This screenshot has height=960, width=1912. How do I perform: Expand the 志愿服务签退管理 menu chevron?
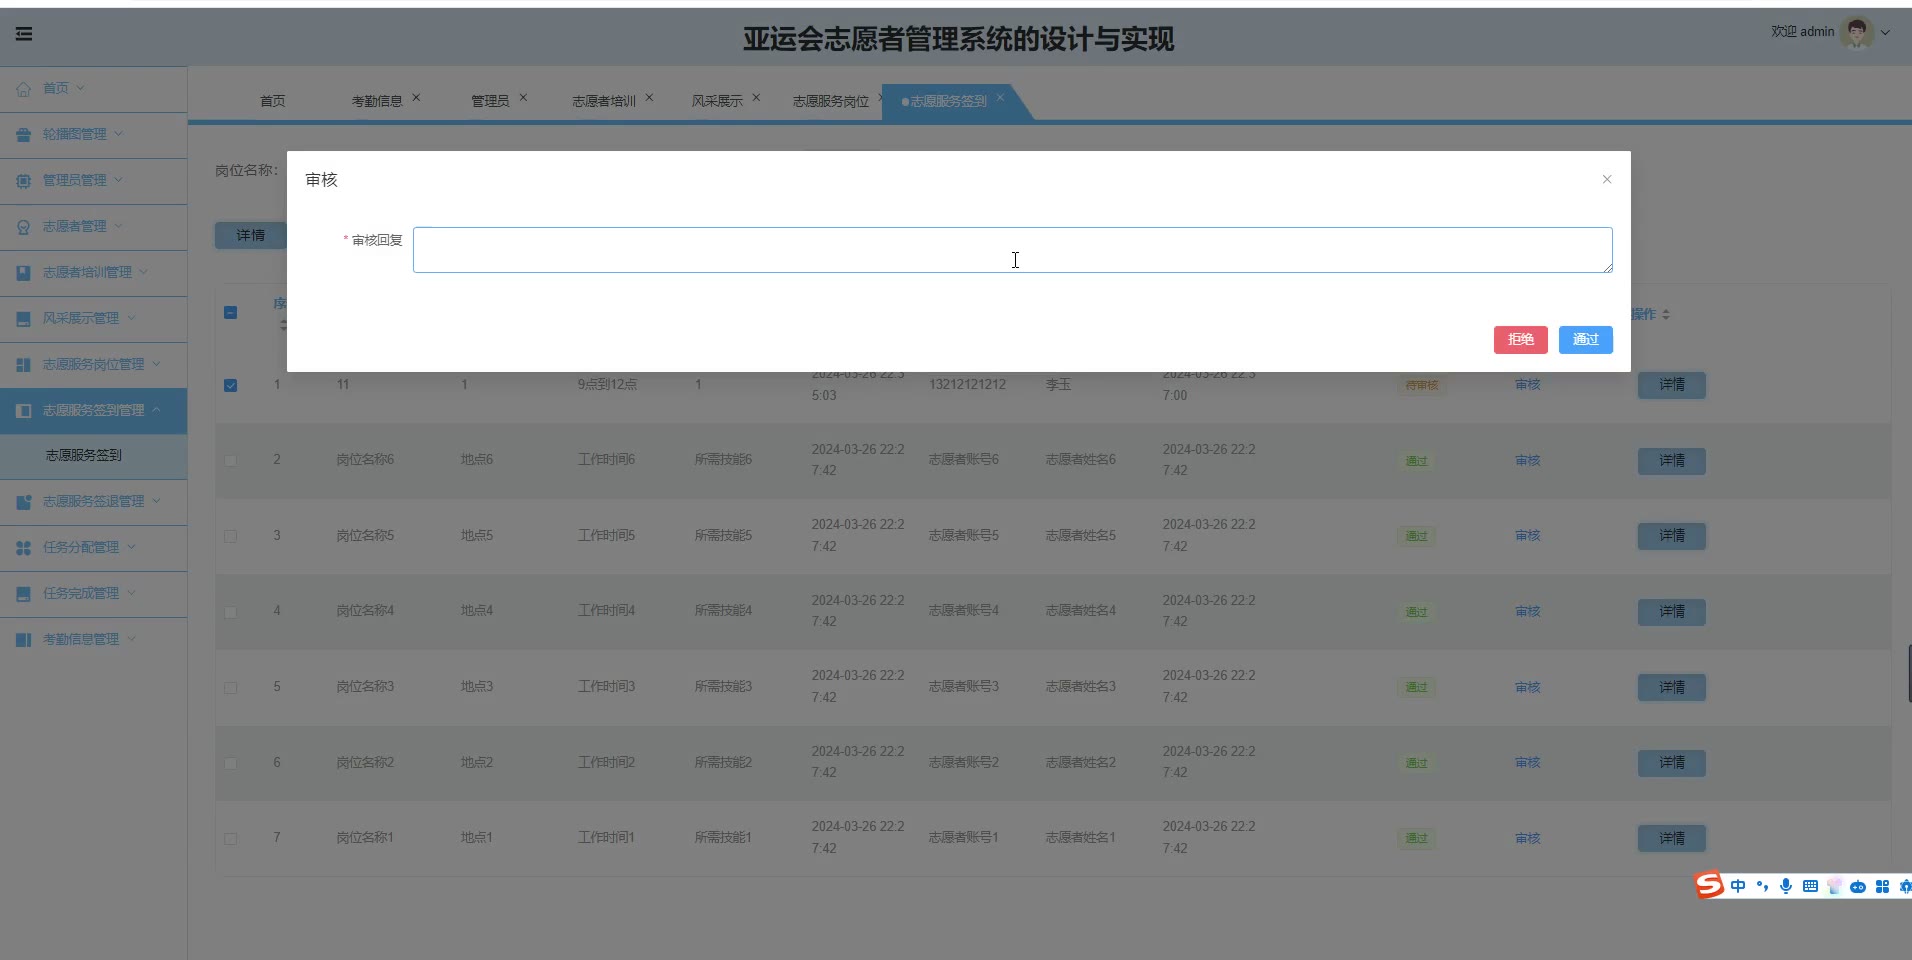[156, 501]
